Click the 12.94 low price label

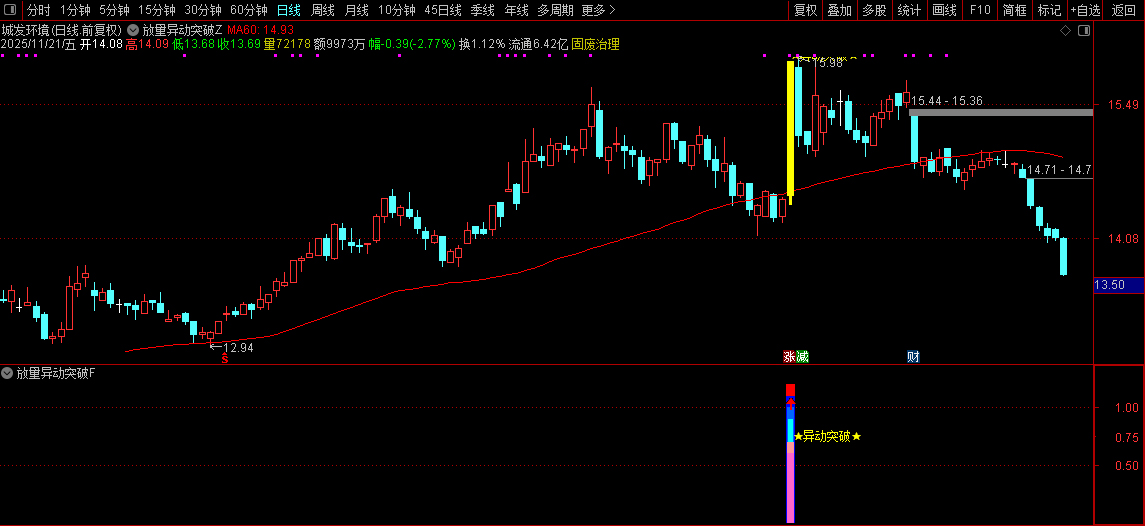click(x=238, y=348)
